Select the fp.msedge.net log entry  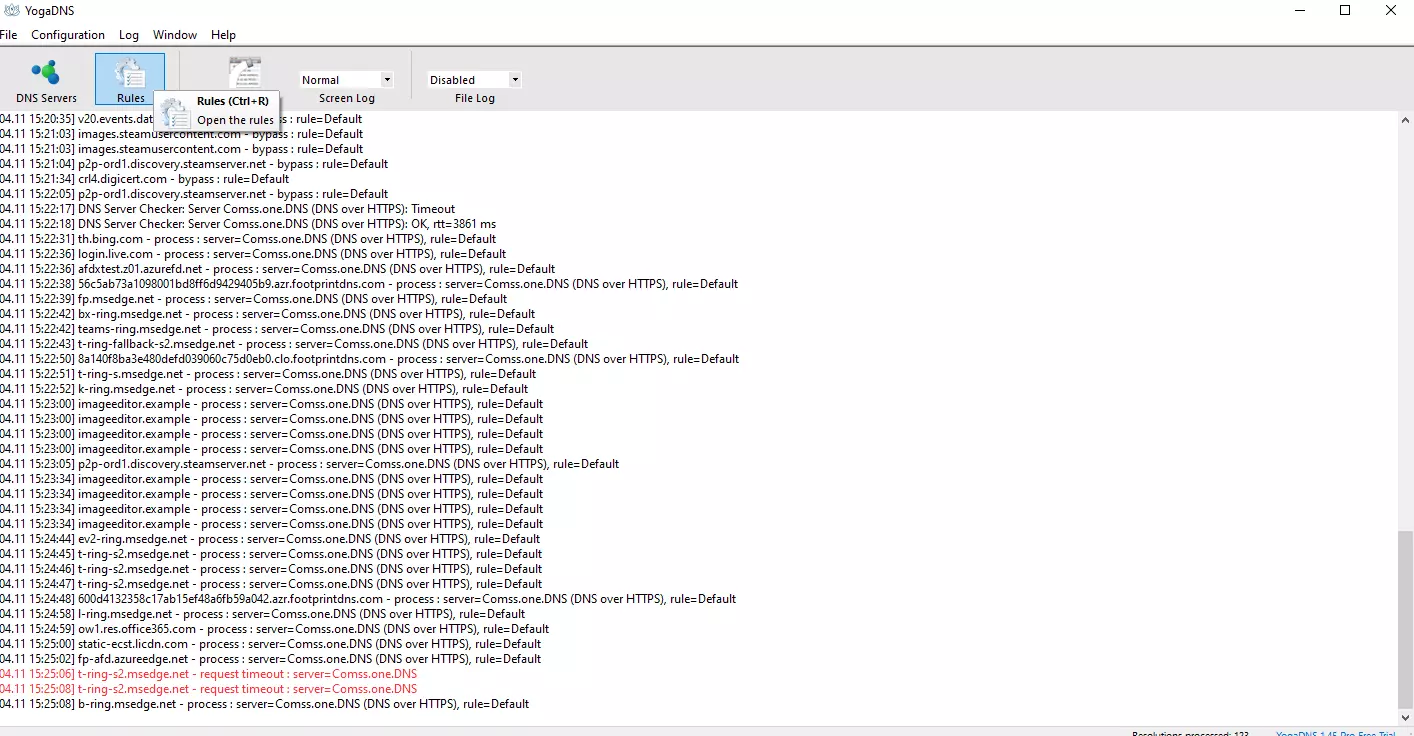pyautogui.click(x=253, y=299)
